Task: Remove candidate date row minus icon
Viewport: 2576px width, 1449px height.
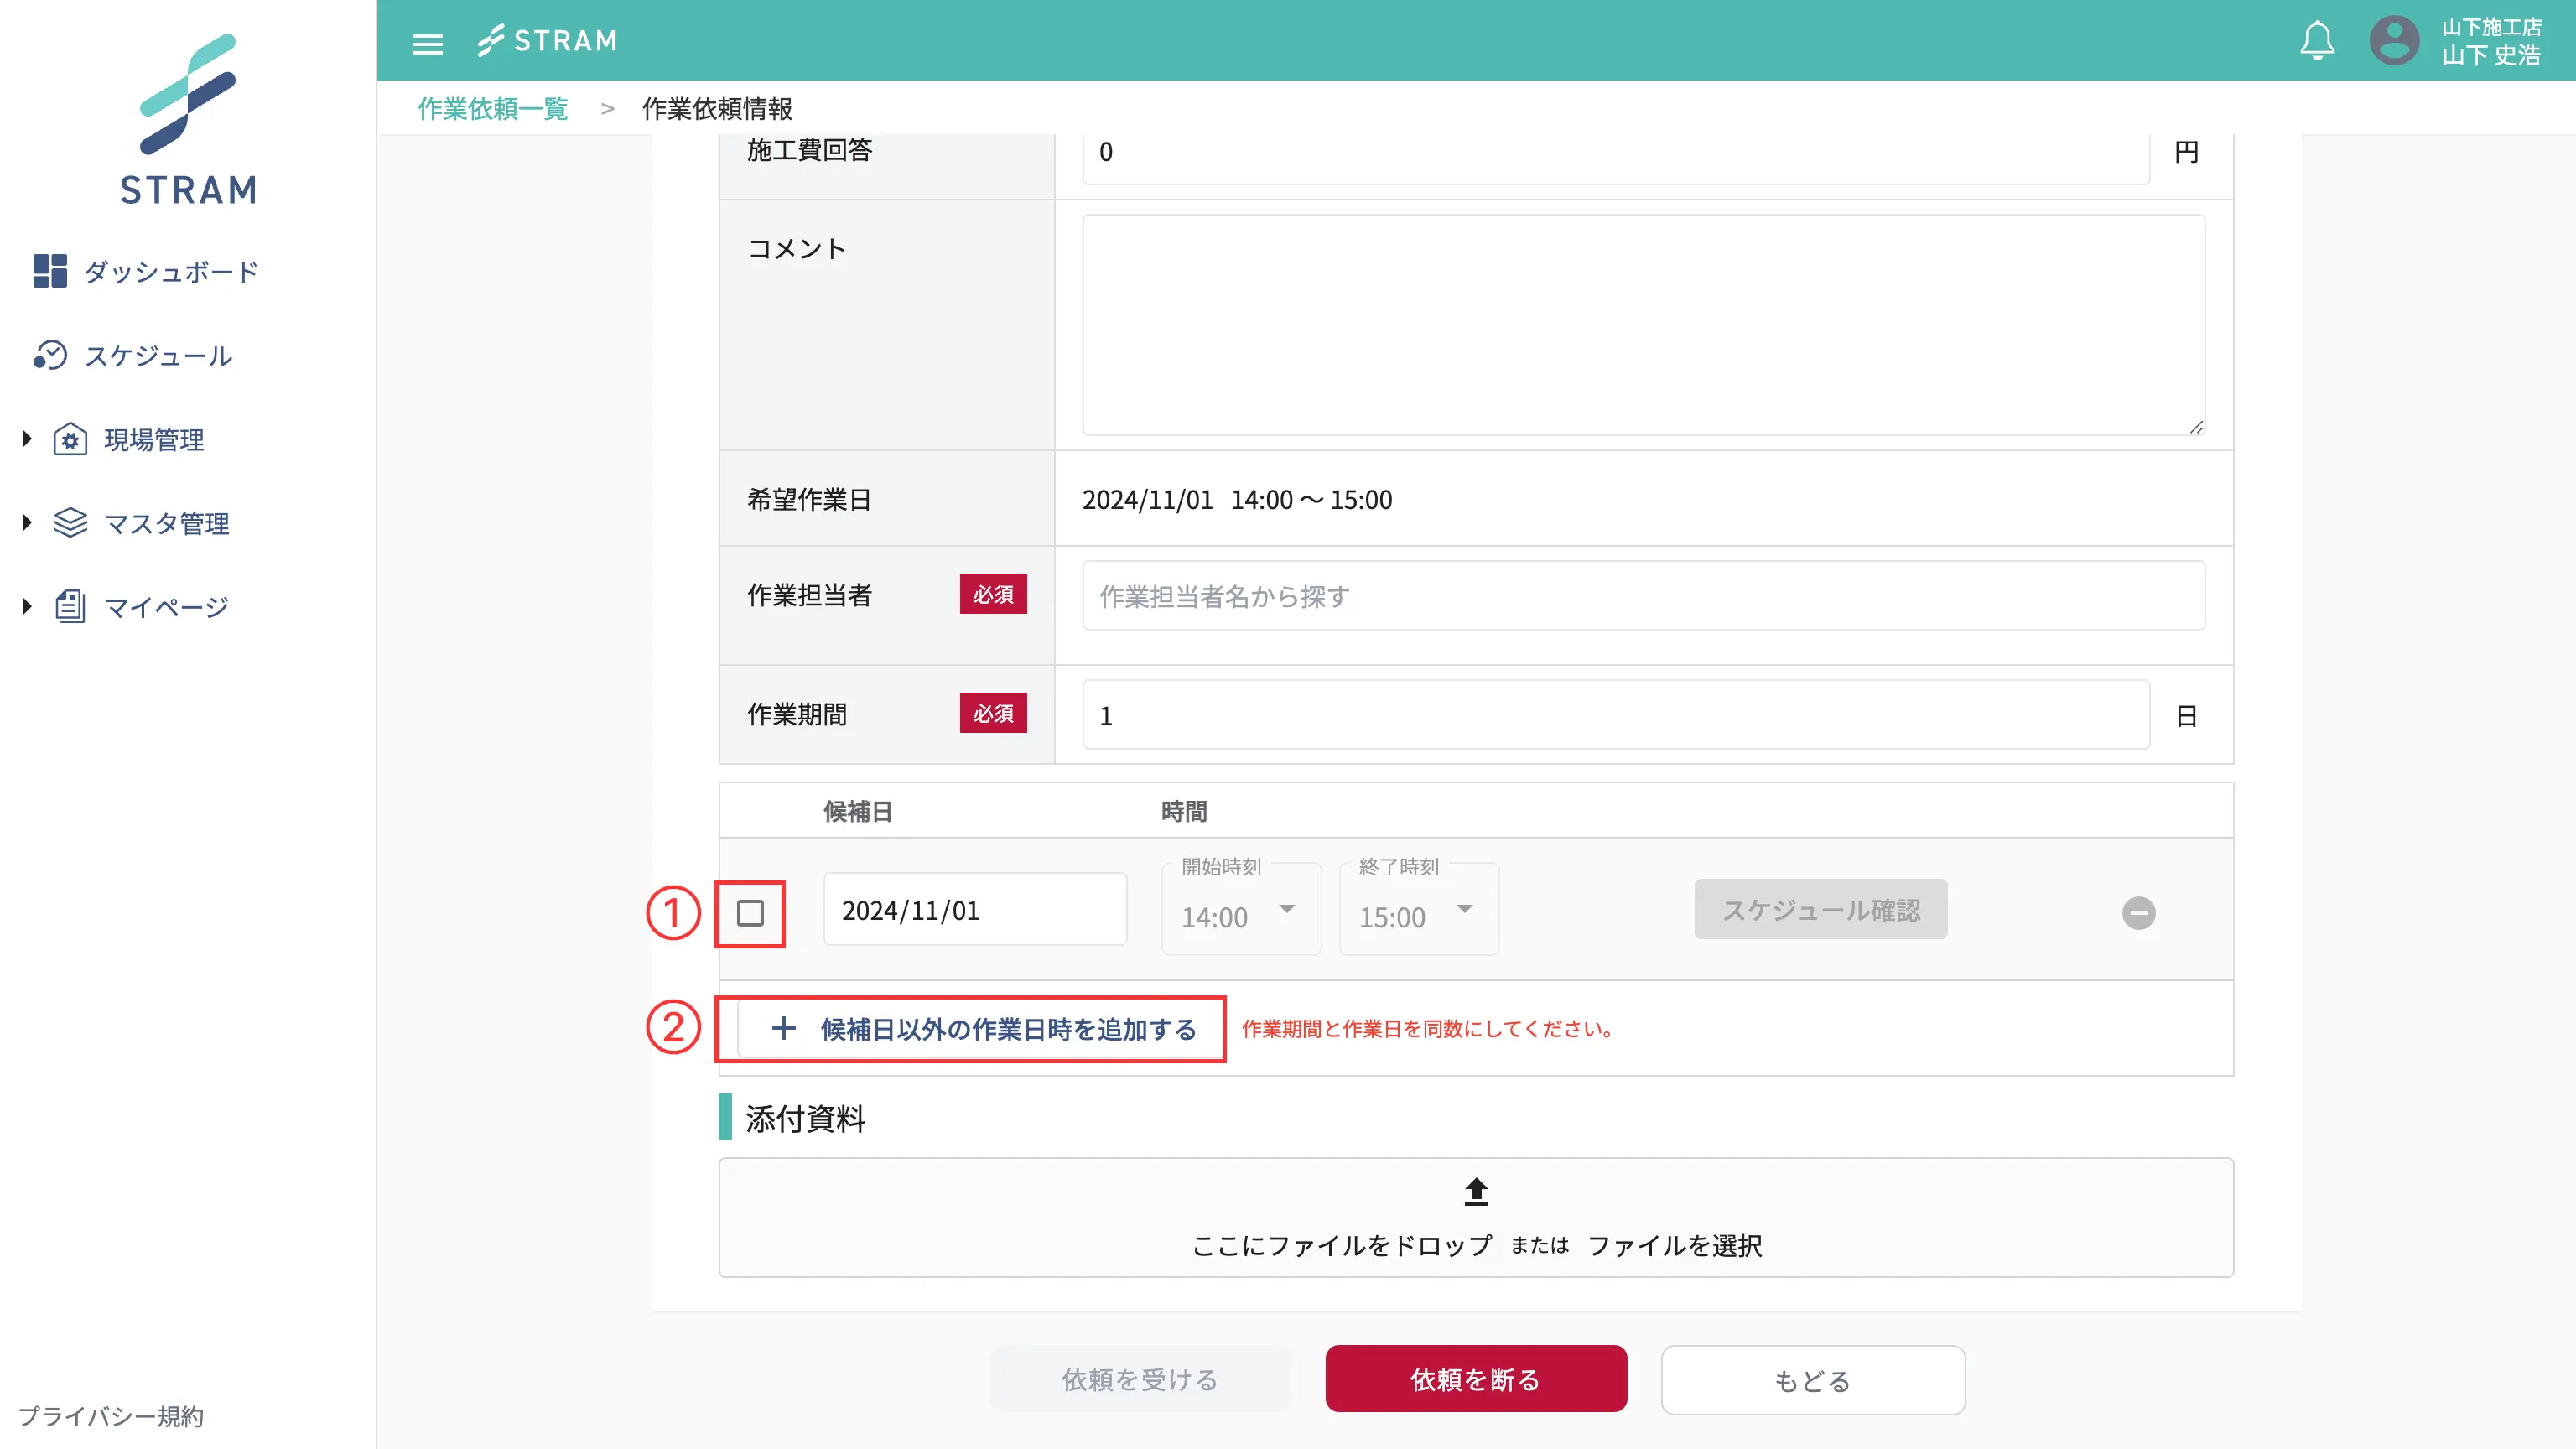Action: click(x=2138, y=913)
